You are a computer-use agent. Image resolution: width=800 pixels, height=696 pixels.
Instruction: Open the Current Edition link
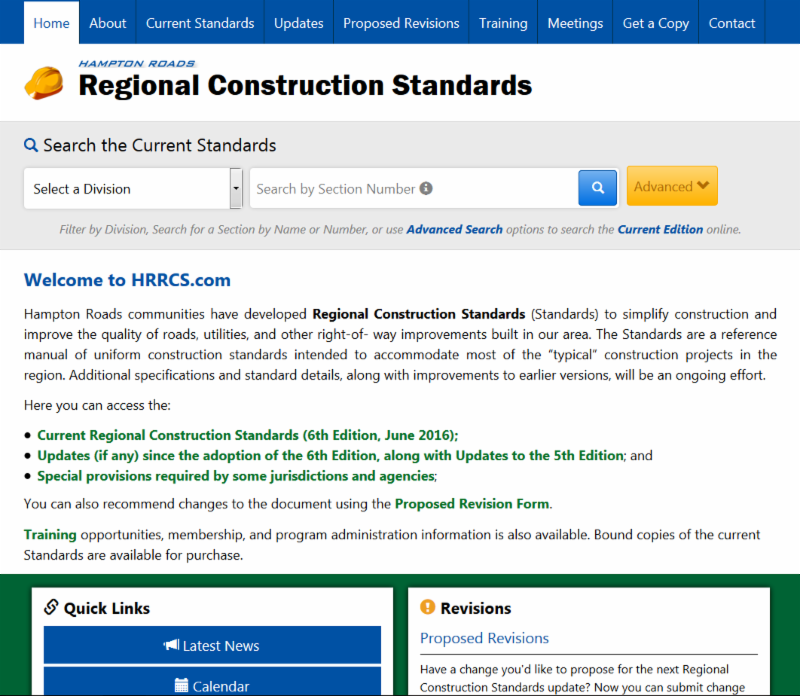pos(660,229)
